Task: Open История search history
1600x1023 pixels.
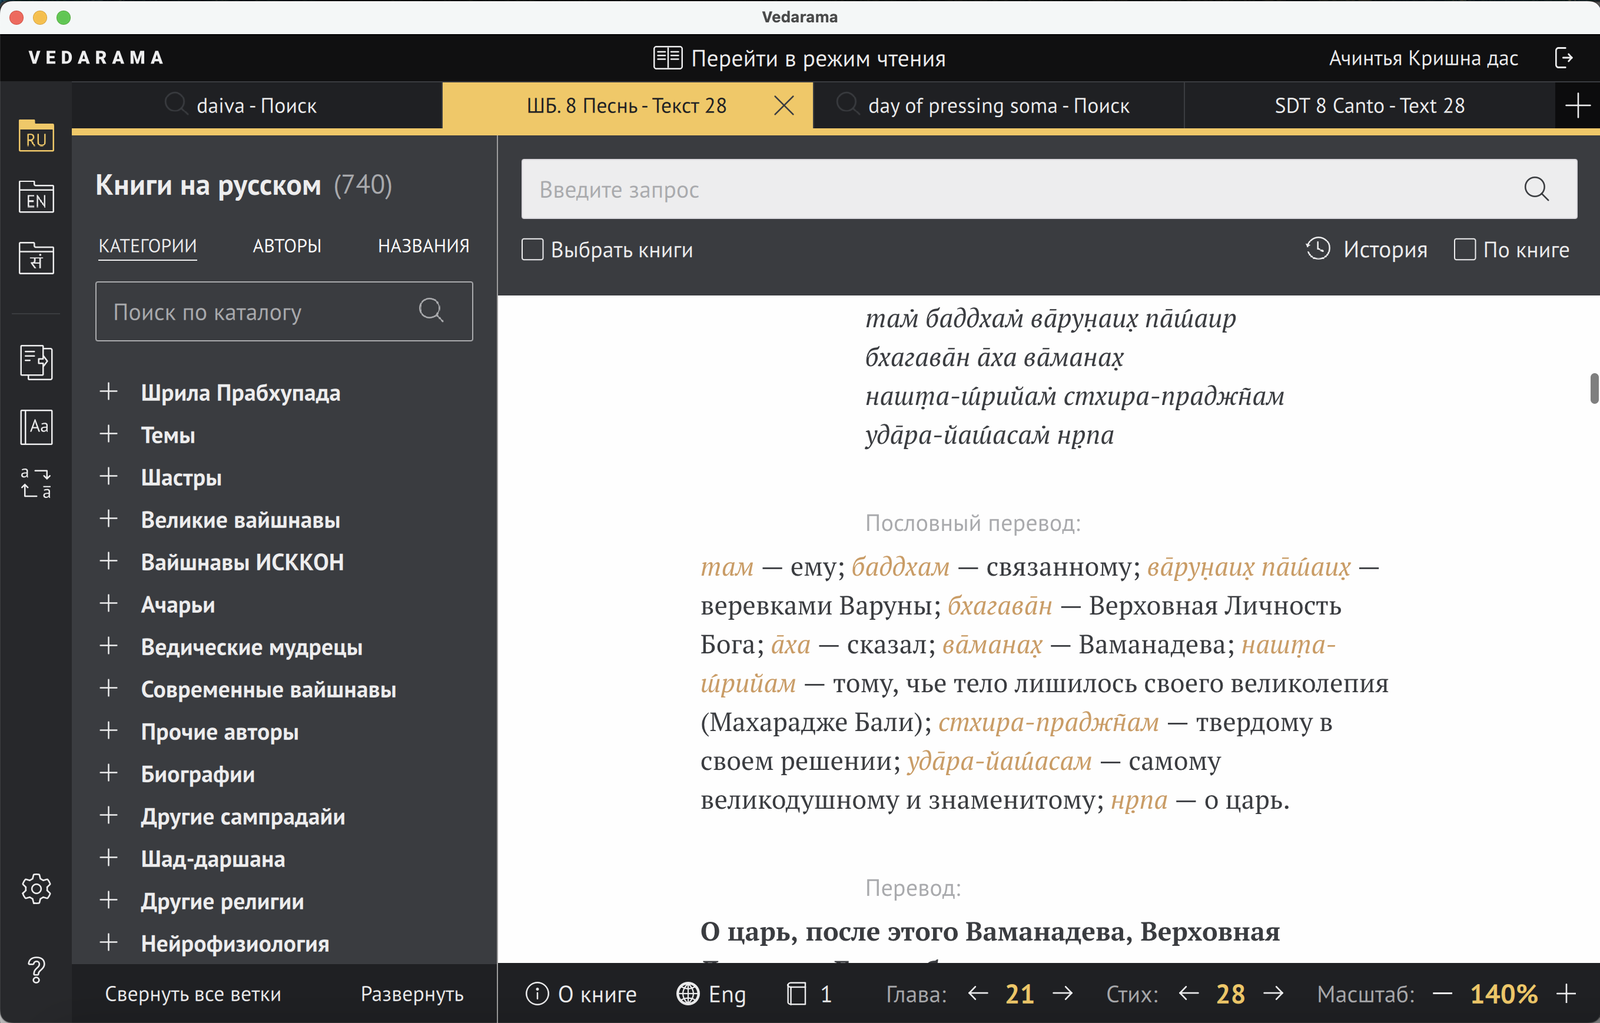Action: tap(1367, 250)
